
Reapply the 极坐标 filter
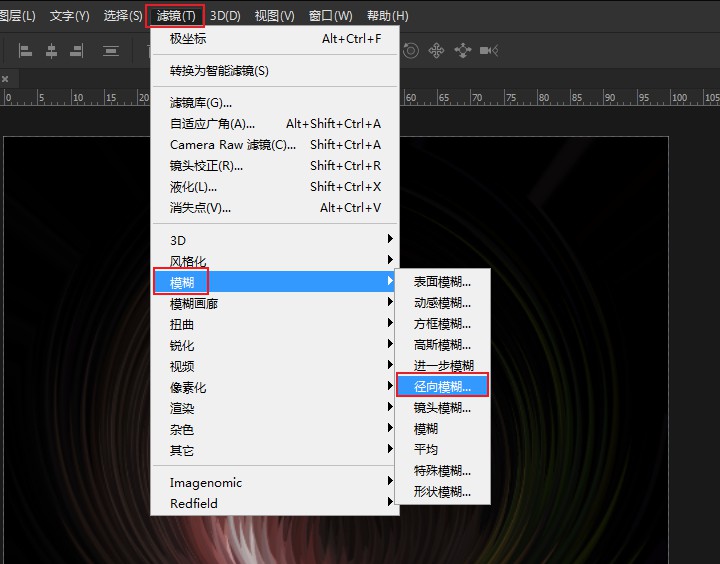[x=275, y=39]
